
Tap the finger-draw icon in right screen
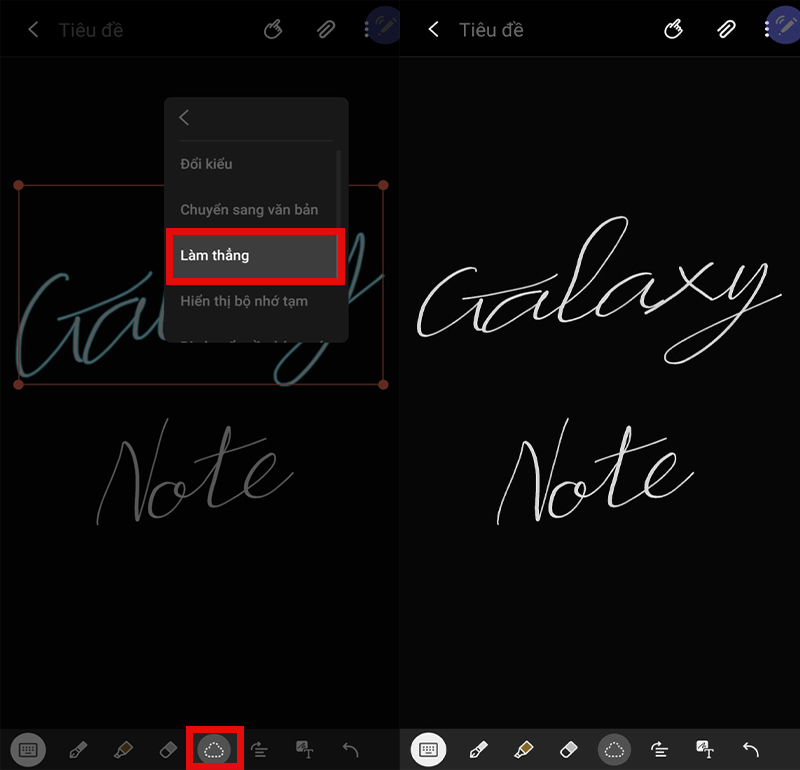click(673, 29)
